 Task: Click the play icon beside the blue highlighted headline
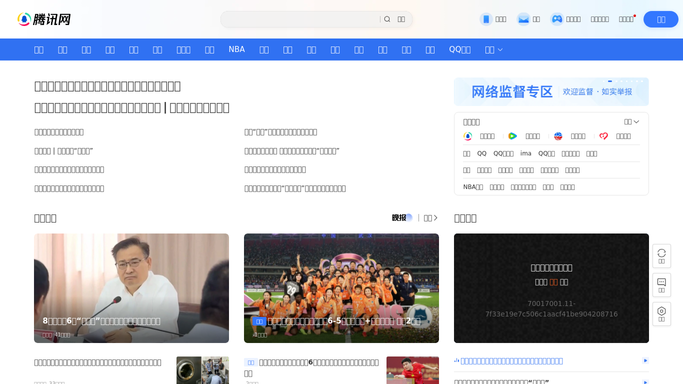tap(646, 360)
